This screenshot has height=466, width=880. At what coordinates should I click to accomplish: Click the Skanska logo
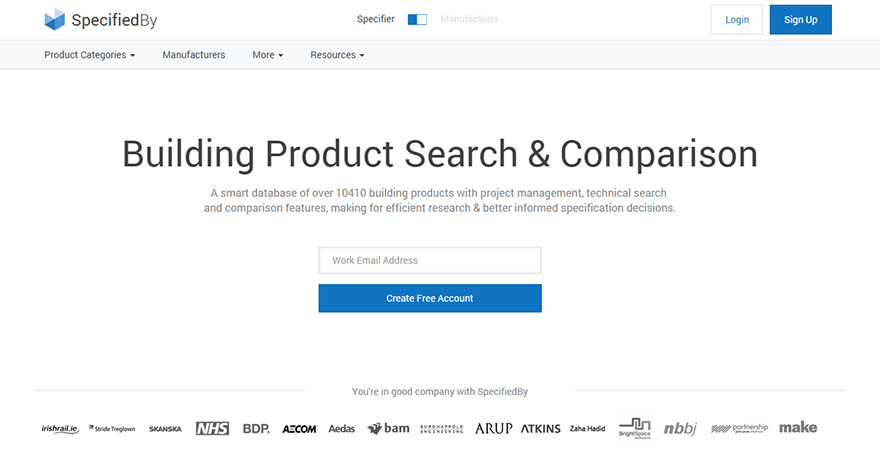(x=165, y=429)
